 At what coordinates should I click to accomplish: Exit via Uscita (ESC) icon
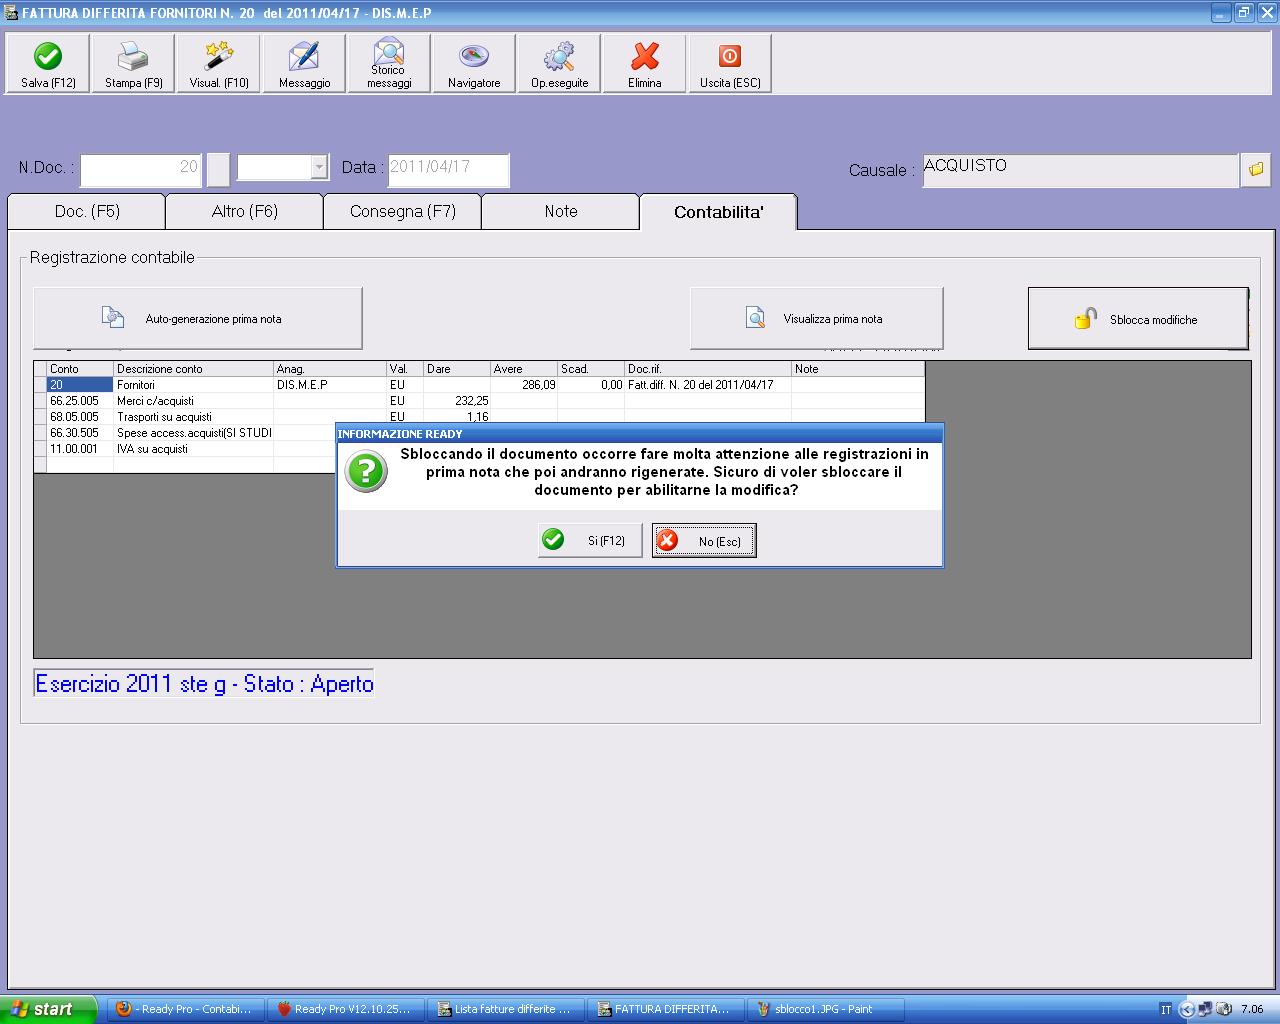point(730,64)
